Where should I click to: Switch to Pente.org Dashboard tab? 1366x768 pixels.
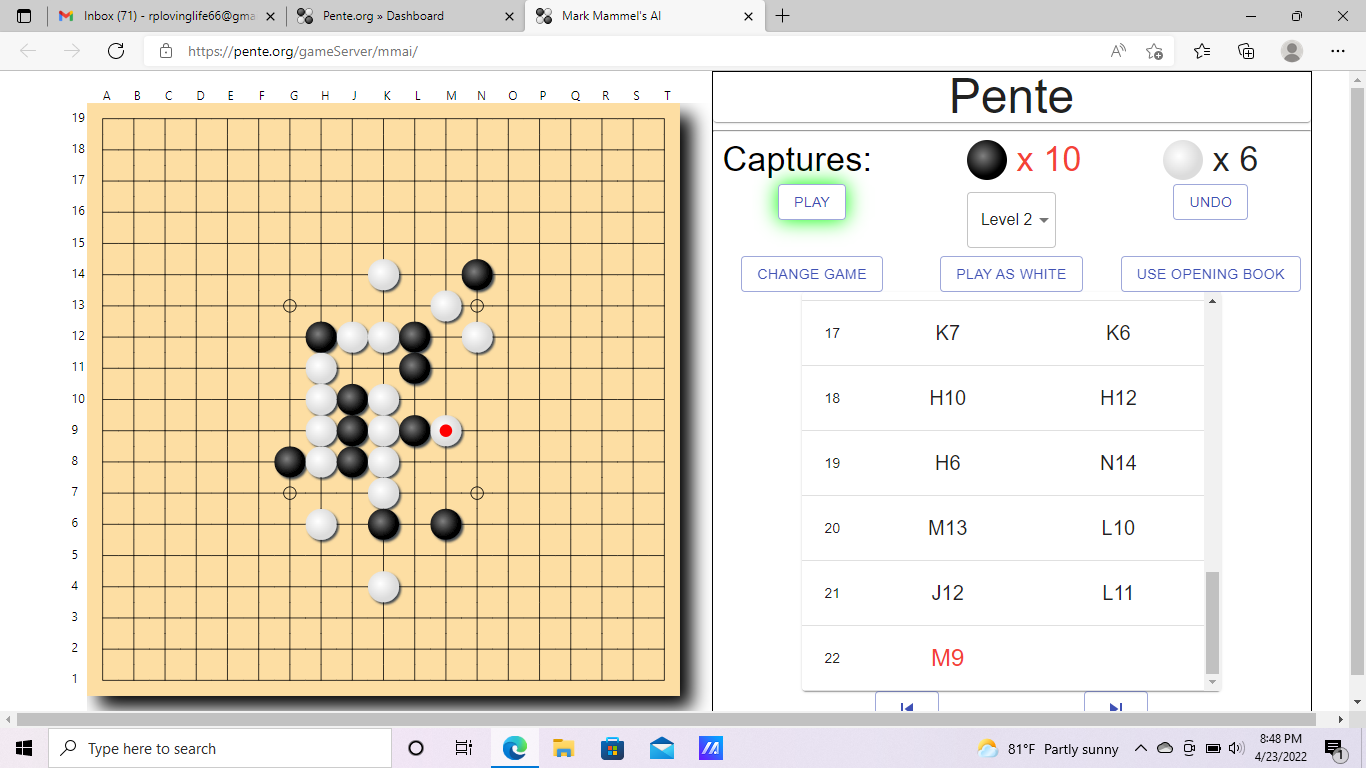point(405,16)
